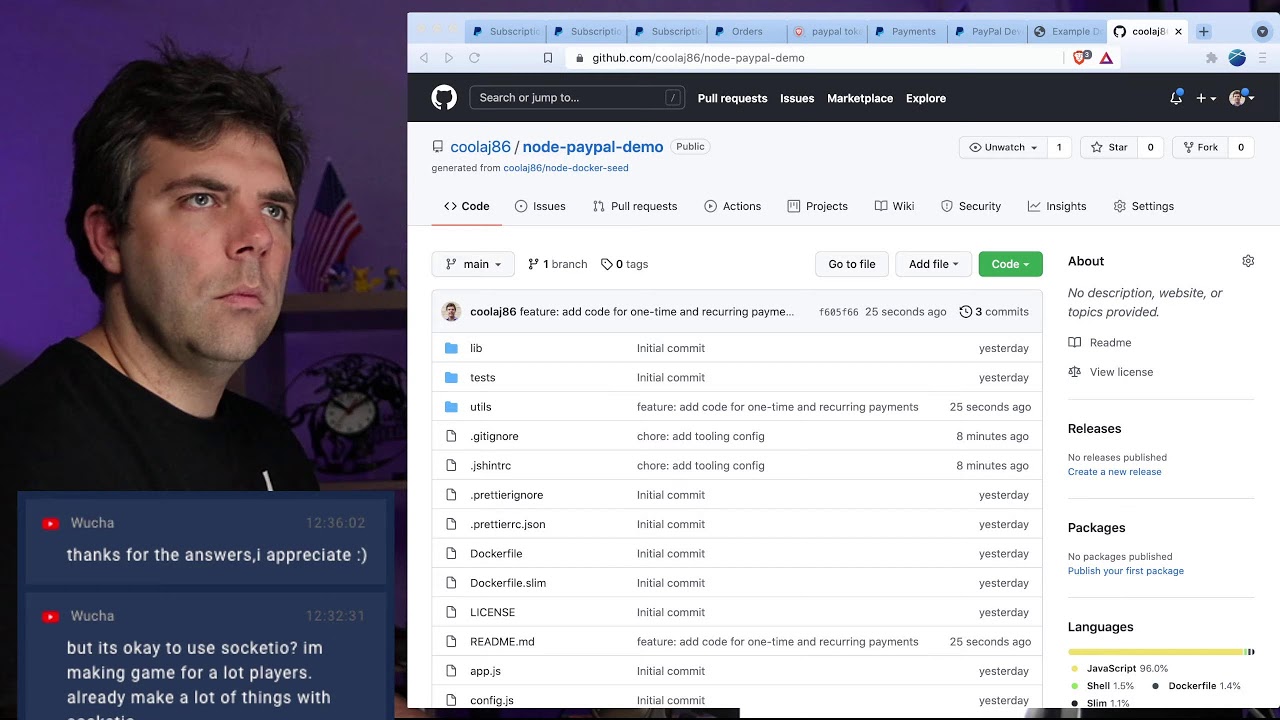Open the create new plus dropdown in header
Viewport: 1280px width, 720px height.
(1206, 98)
